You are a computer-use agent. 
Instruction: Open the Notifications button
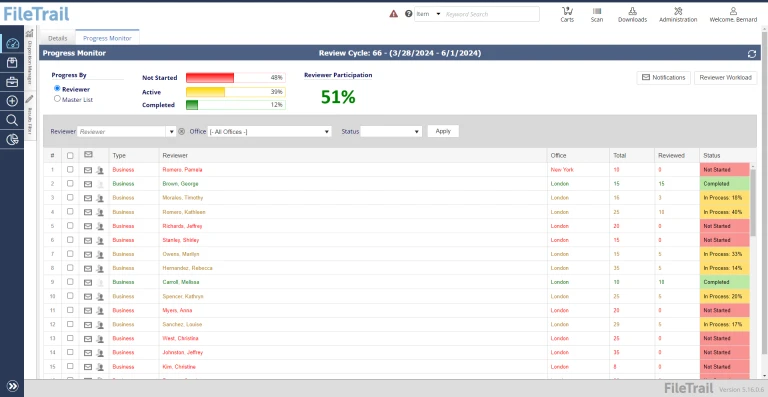coord(664,77)
